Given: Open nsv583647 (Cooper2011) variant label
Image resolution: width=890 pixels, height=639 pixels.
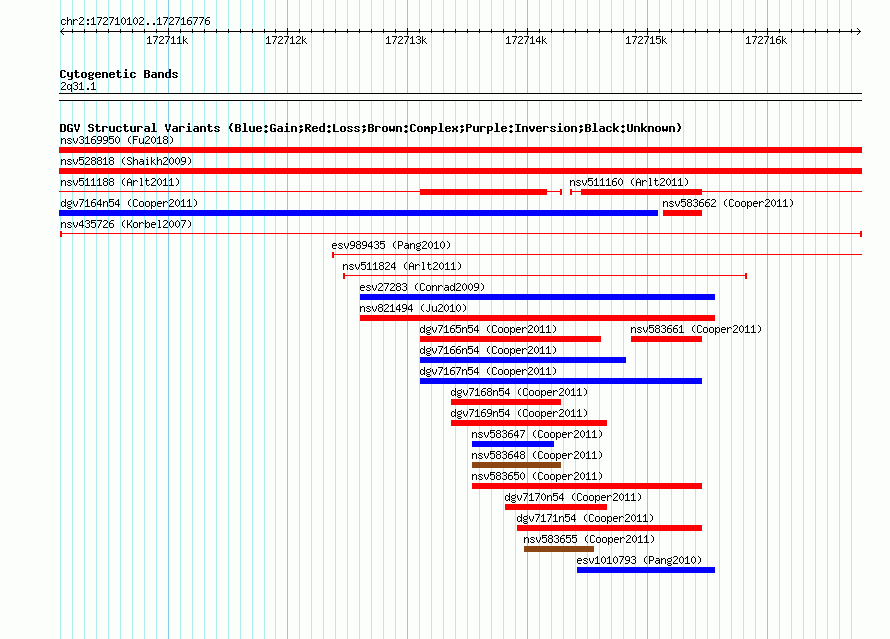Looking at the screenshot, I should click(537, 434).
